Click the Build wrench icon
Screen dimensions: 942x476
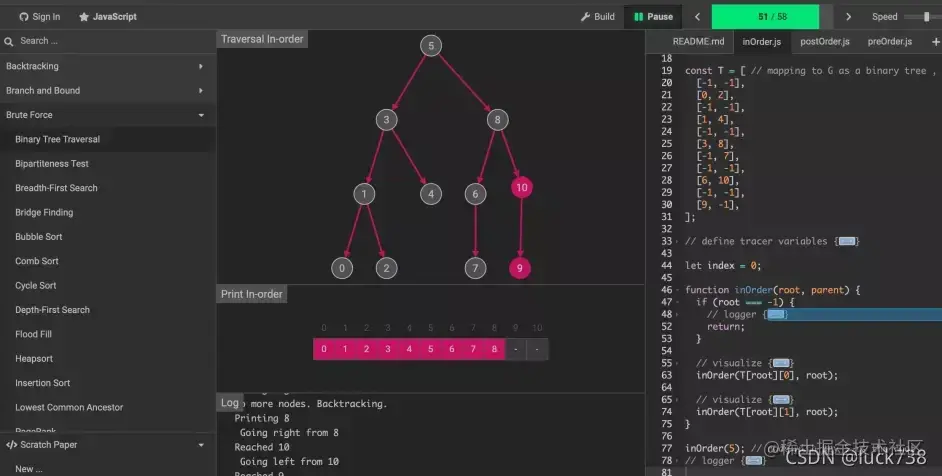pos(585,17)
